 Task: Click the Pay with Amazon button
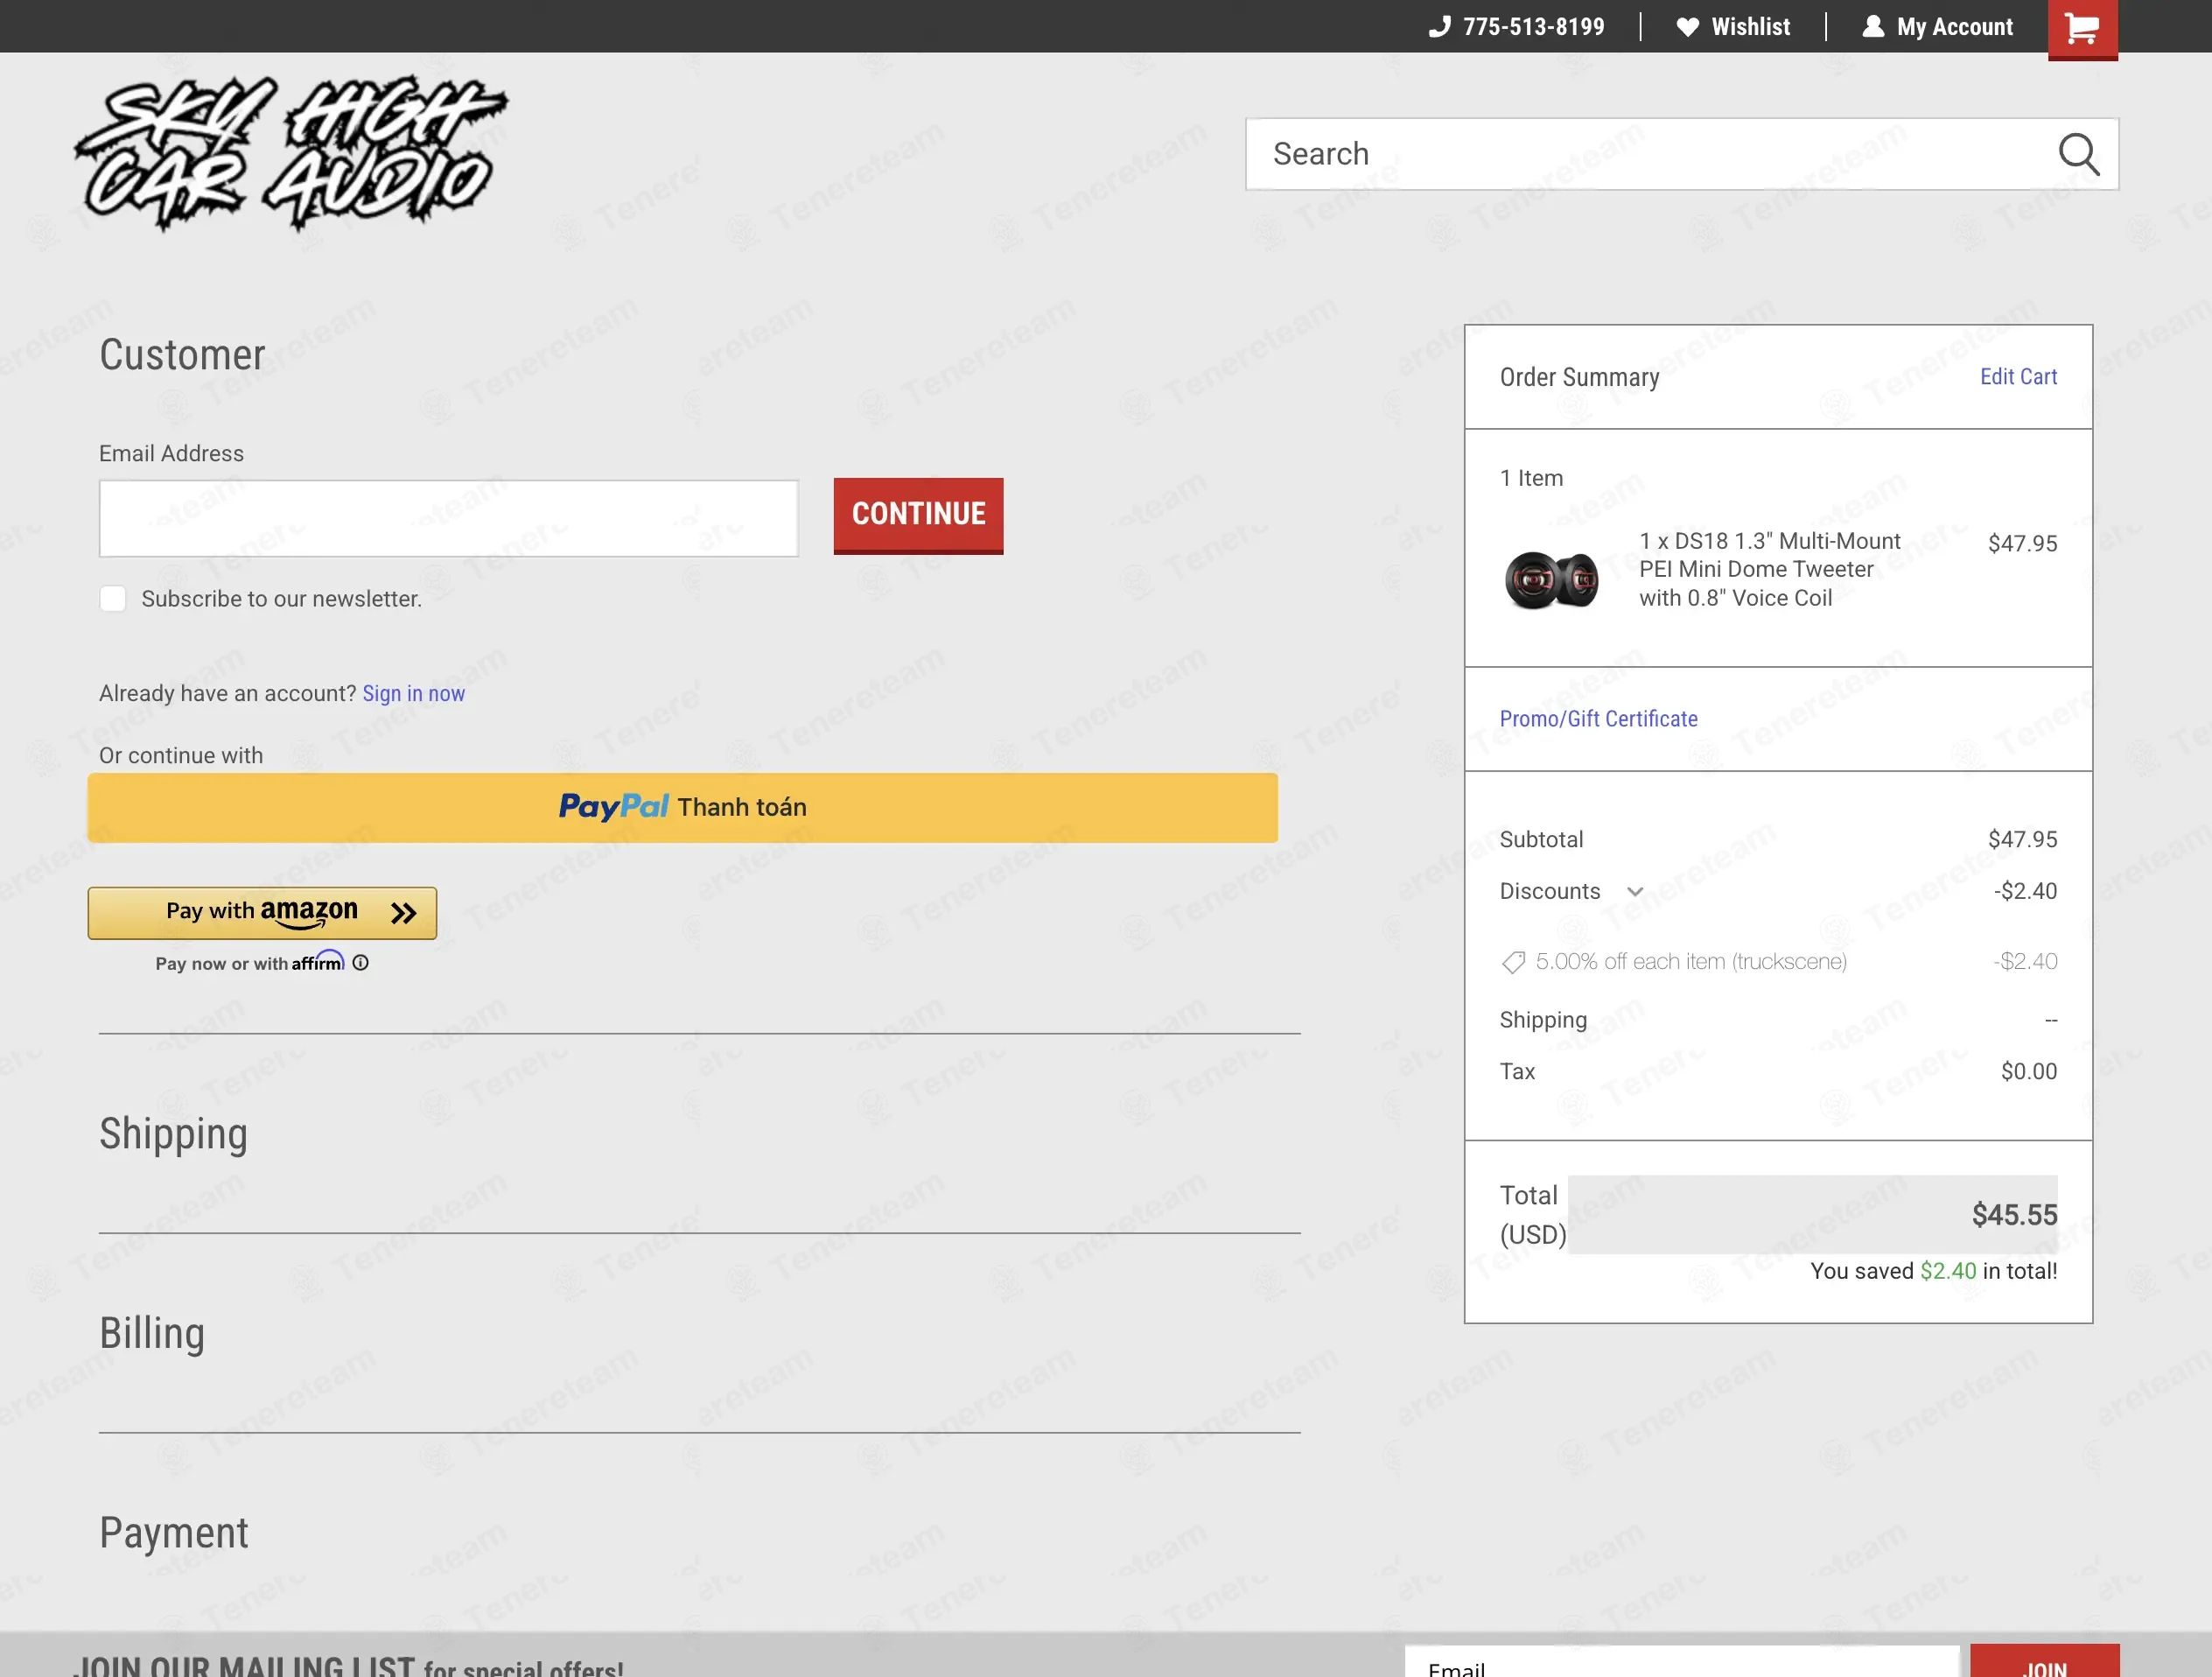[262, 913]
